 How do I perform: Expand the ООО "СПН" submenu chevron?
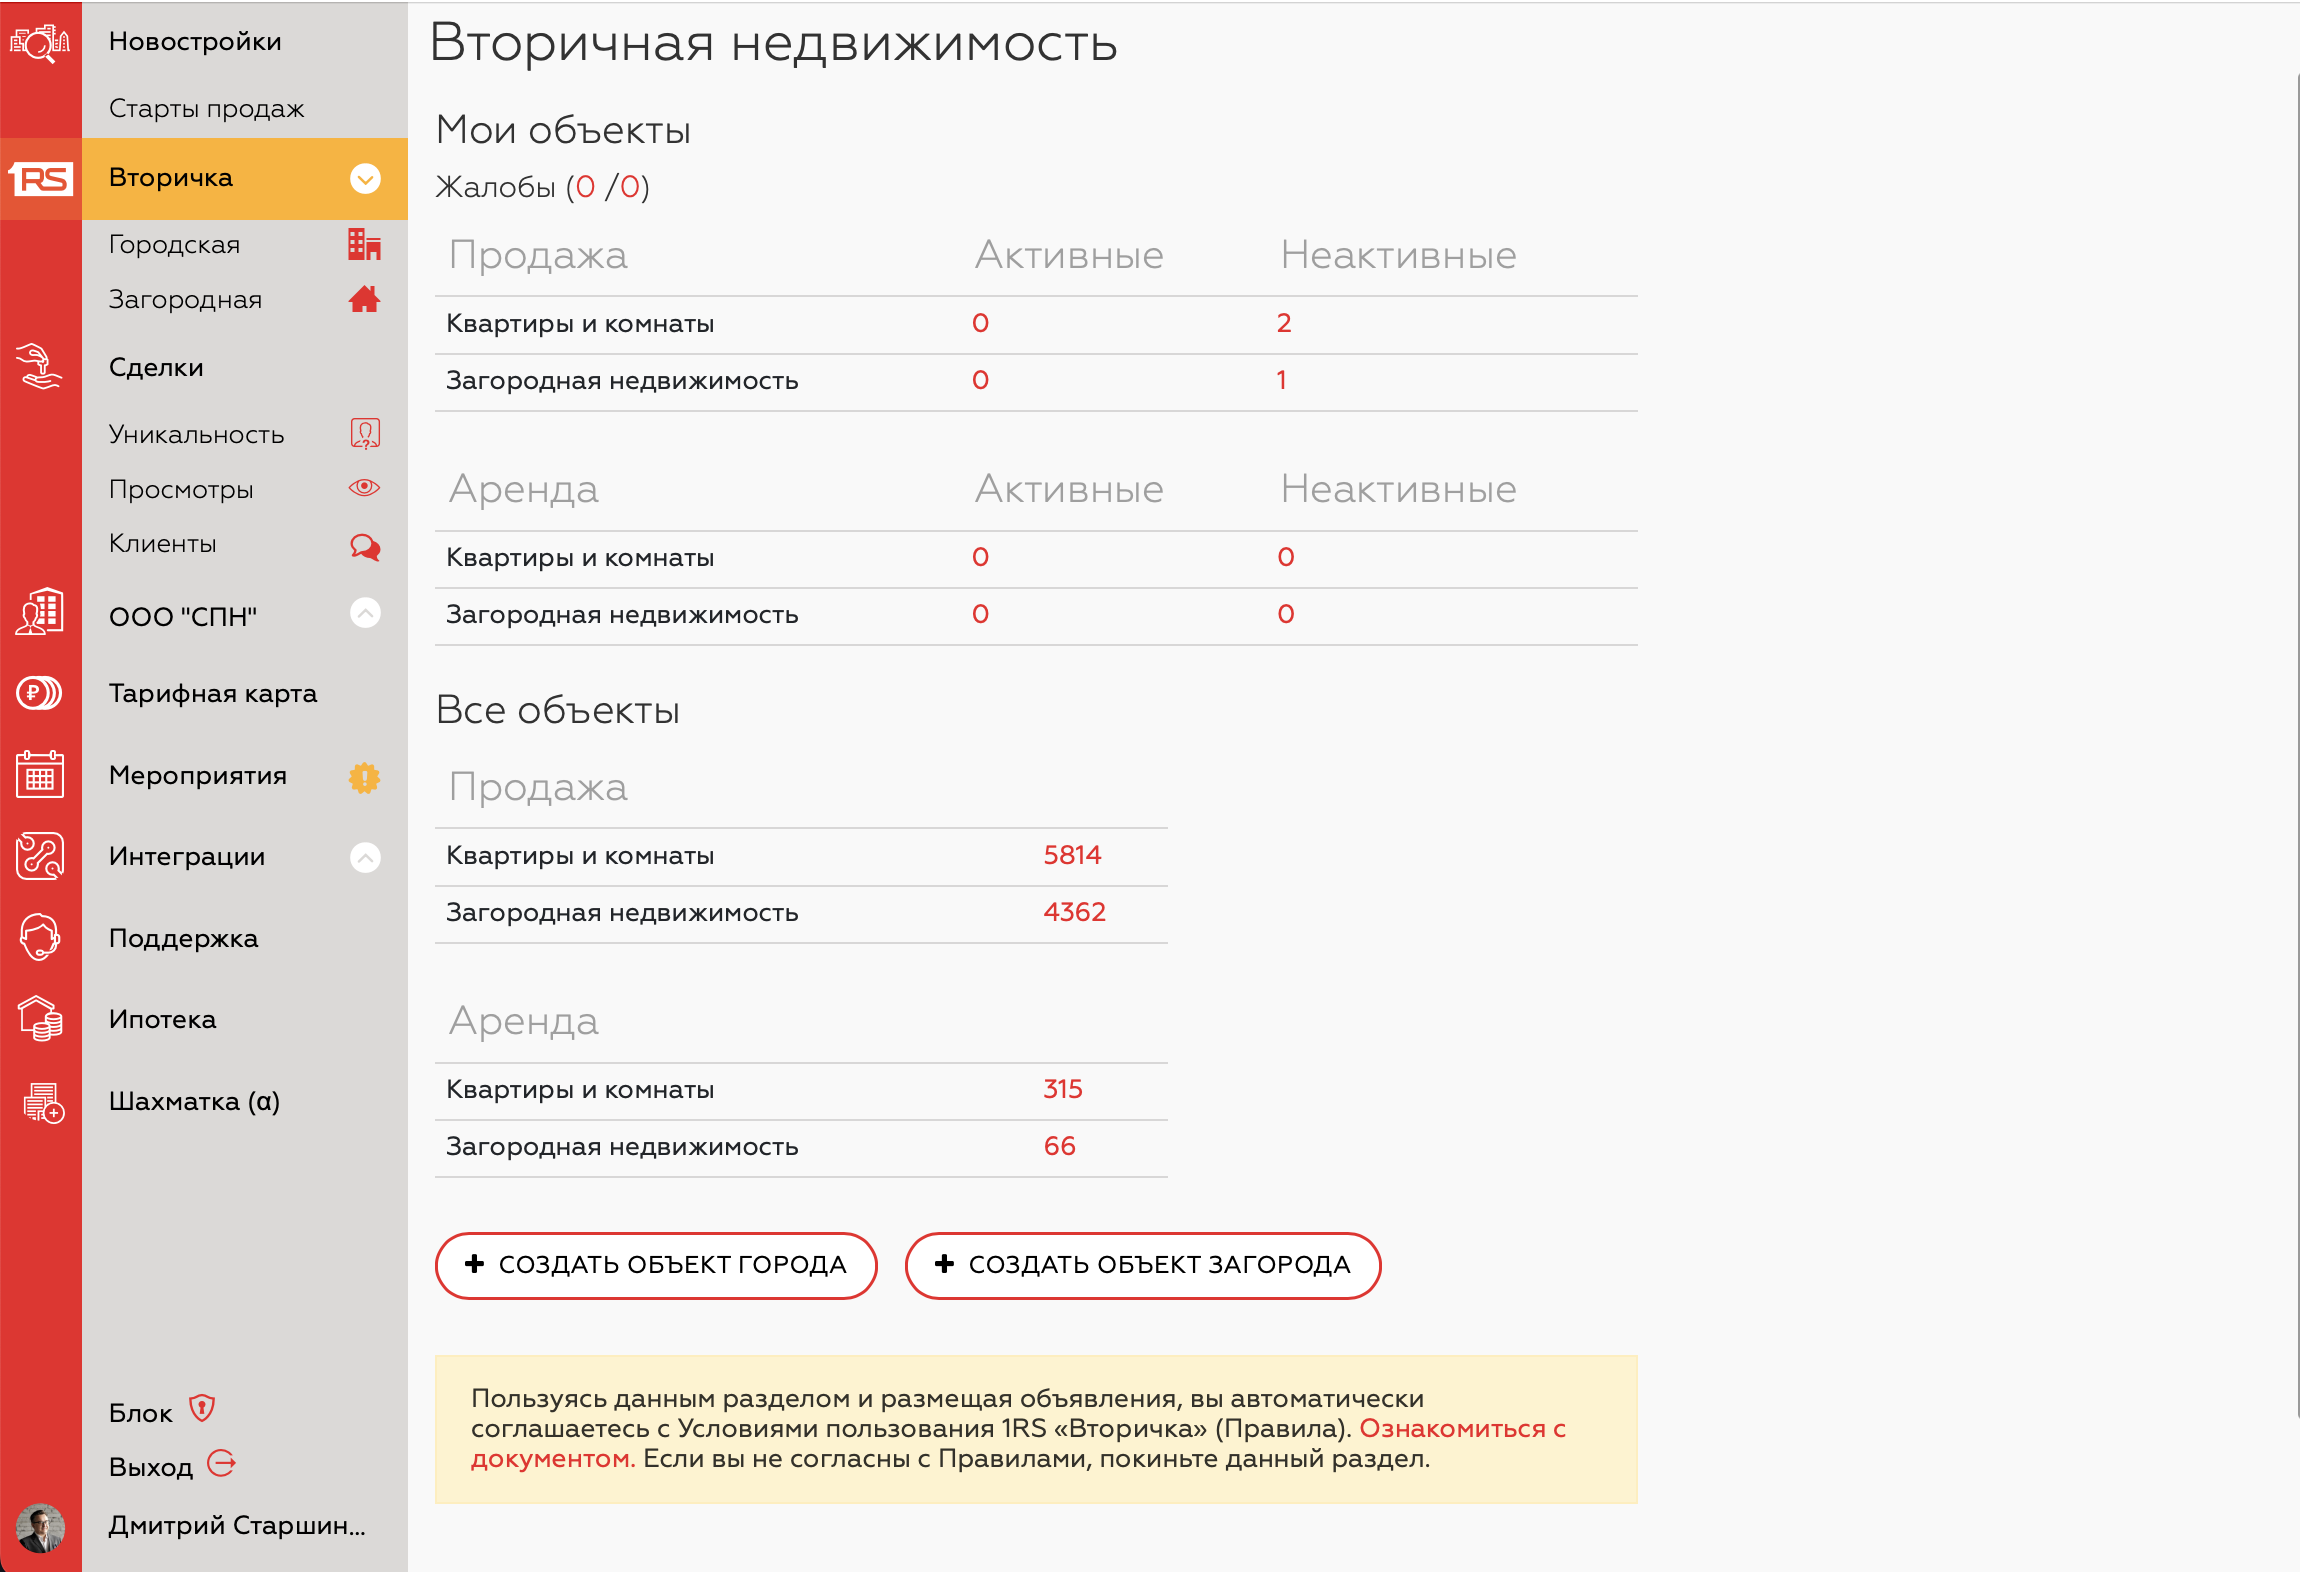click(x=365, y=613)
